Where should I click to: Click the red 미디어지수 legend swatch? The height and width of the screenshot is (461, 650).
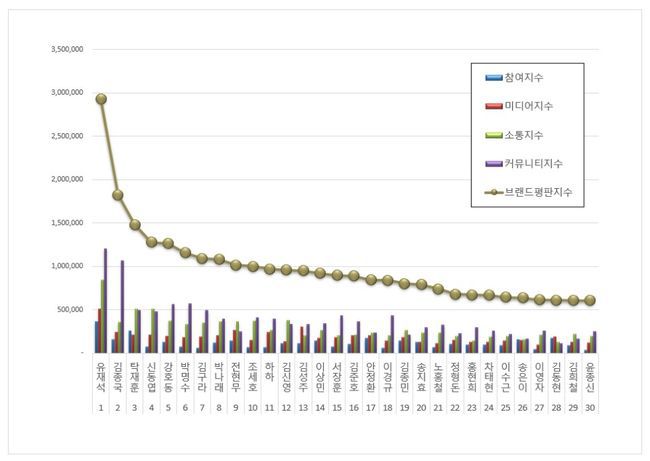pyautogui.click(x=496, y=106)
